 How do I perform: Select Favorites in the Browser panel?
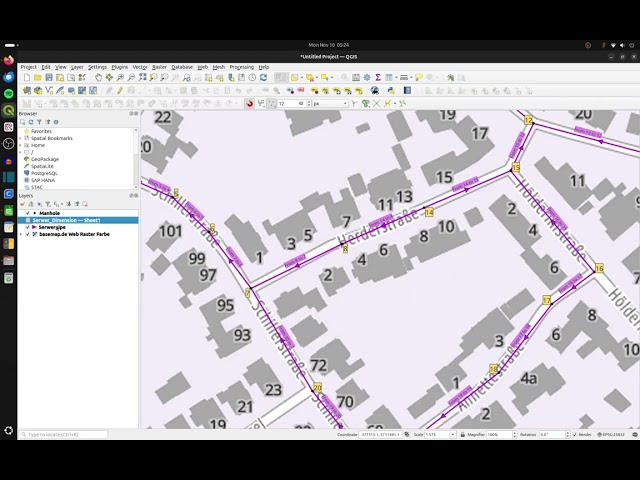41,131
